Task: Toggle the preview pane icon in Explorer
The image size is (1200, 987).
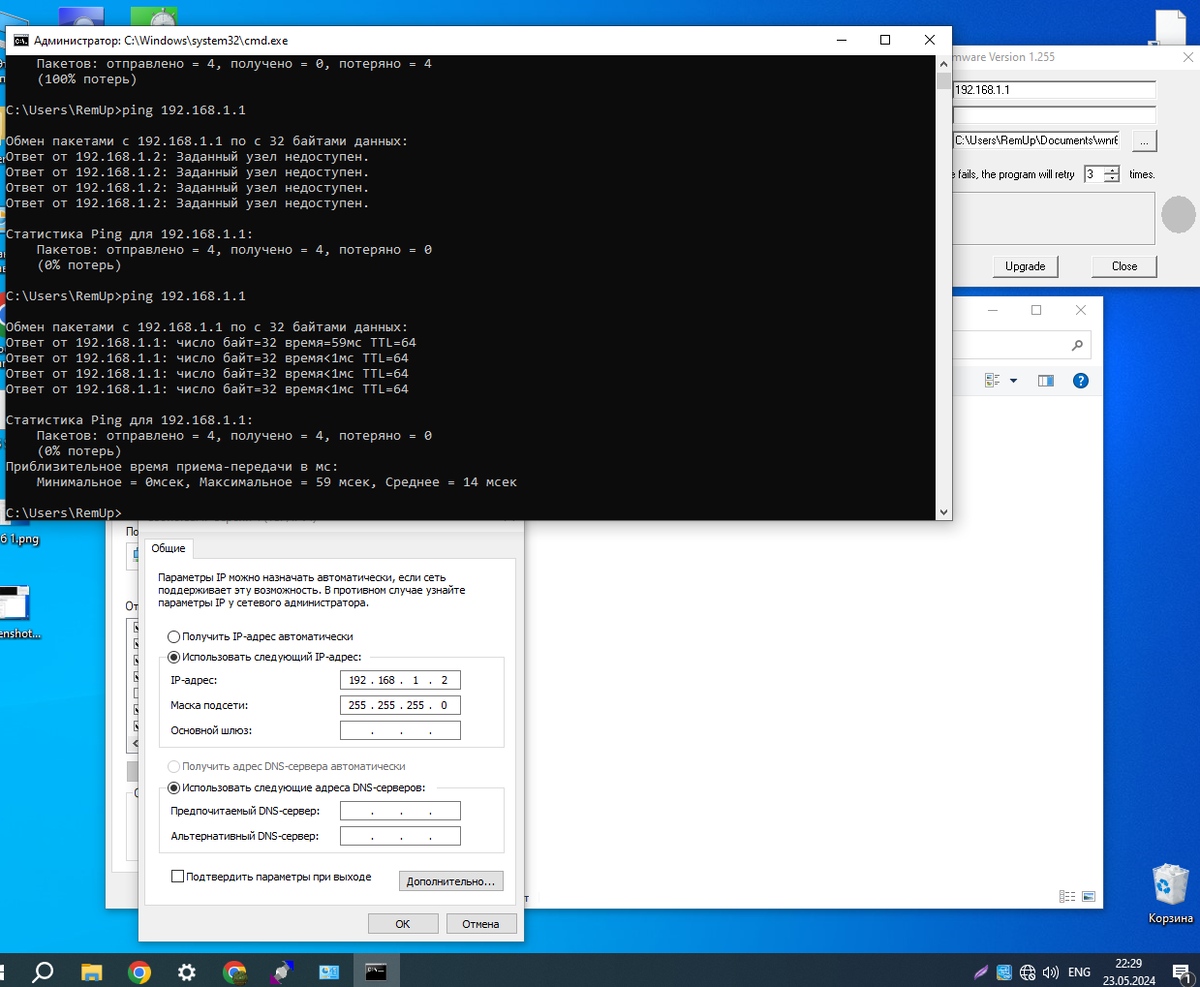Action: tap(1046, 381)
